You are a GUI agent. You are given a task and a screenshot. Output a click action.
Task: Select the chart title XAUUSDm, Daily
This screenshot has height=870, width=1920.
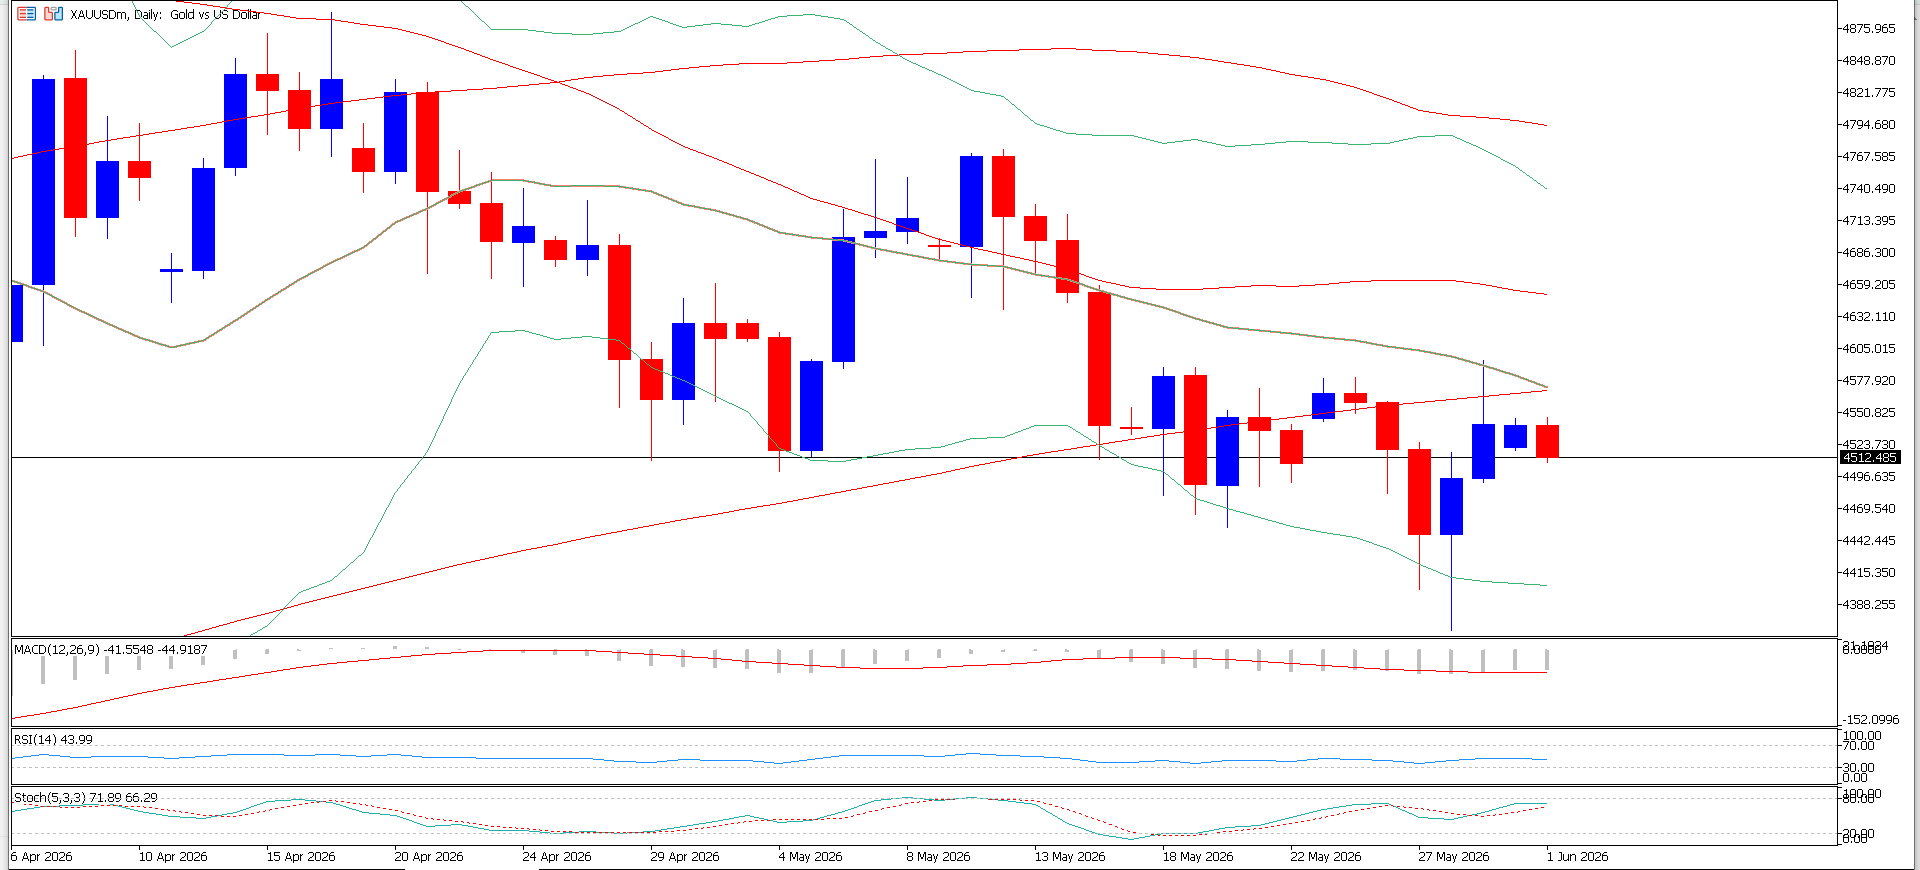117,14
